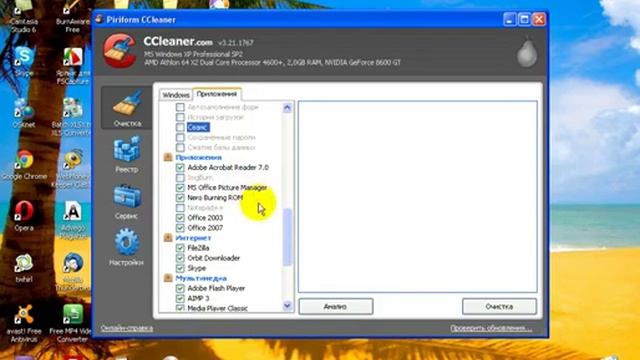Screen dimensions: 640x360
Task: Uncheck Adobe Flash Player
Action: [180, 288]
